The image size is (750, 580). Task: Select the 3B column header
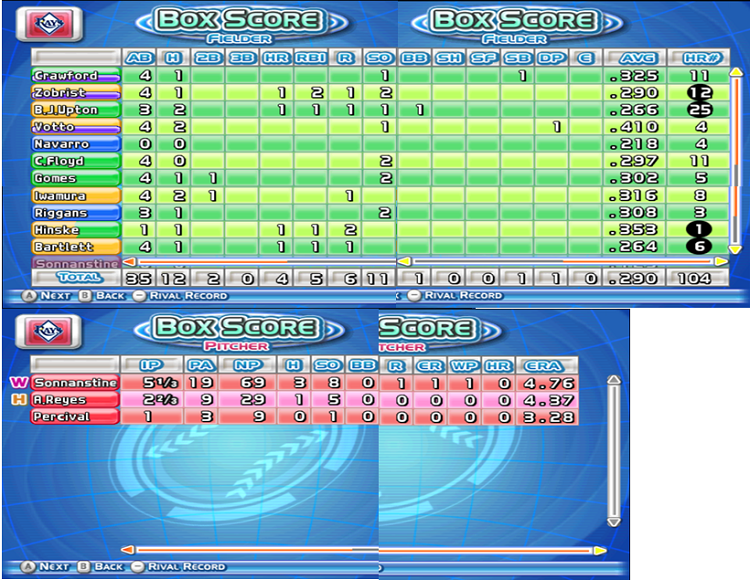pos(243,58)
